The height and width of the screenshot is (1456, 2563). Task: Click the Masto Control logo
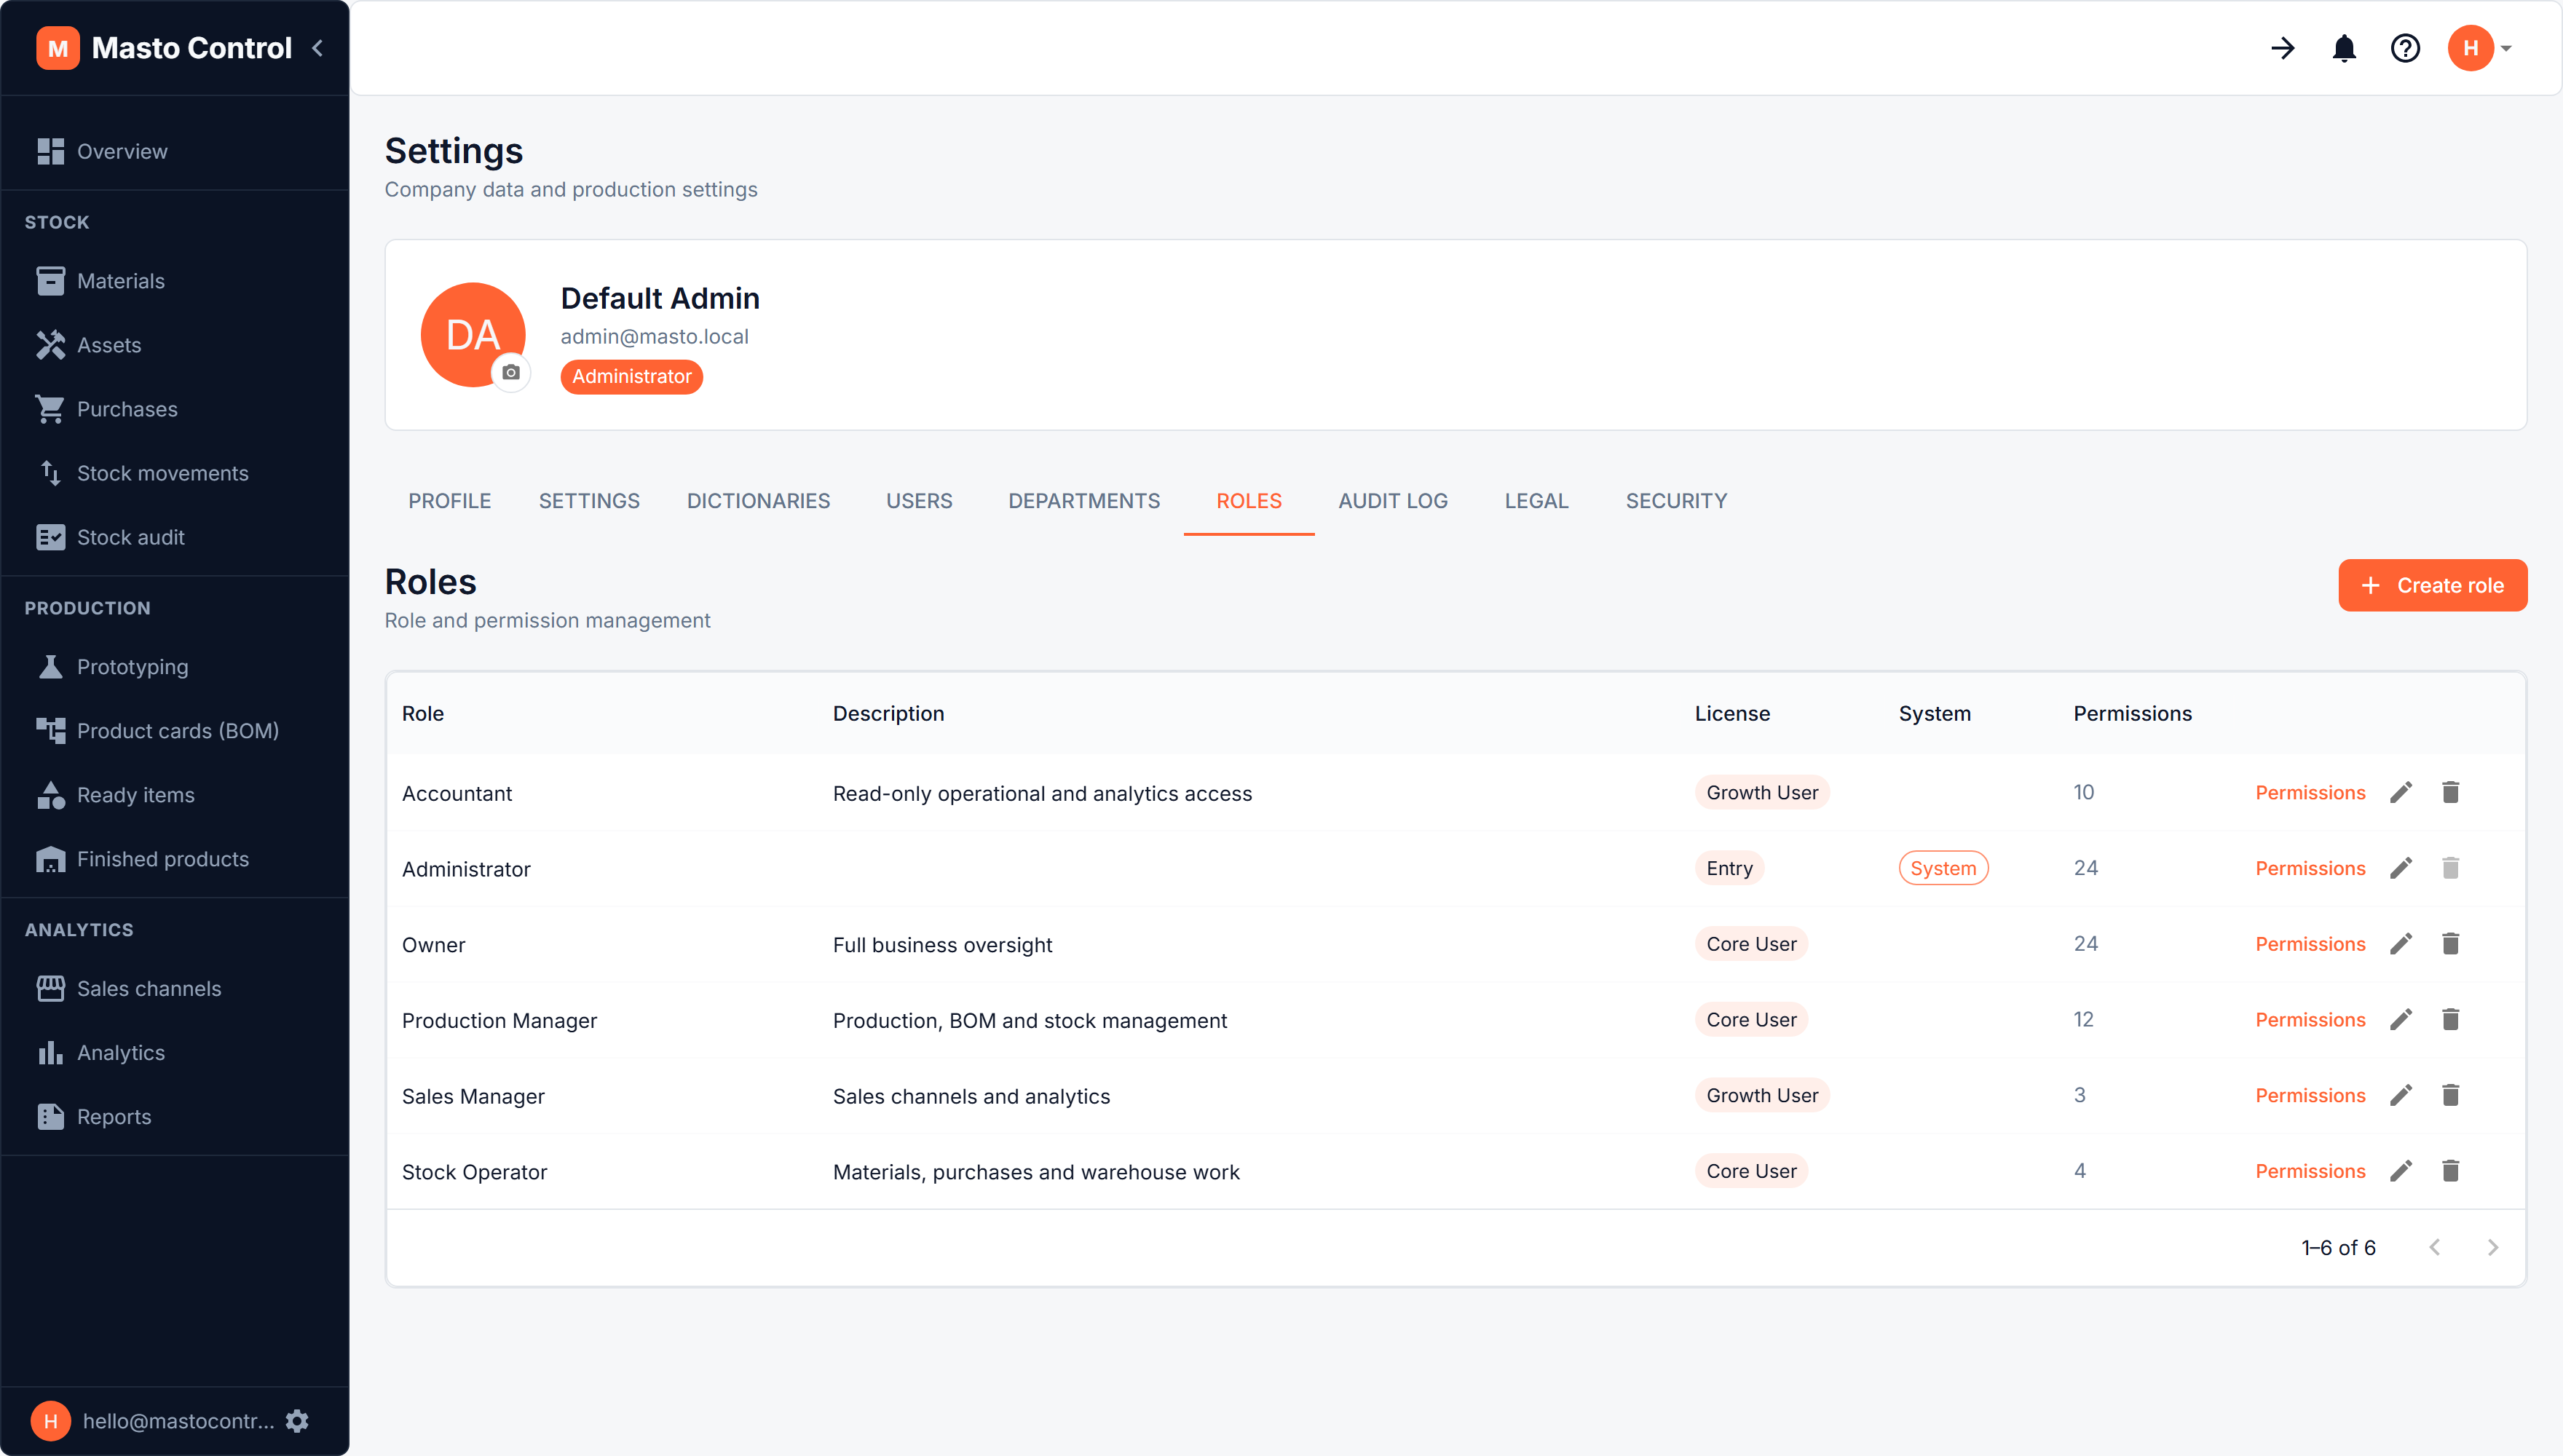(x=164, y=48)
